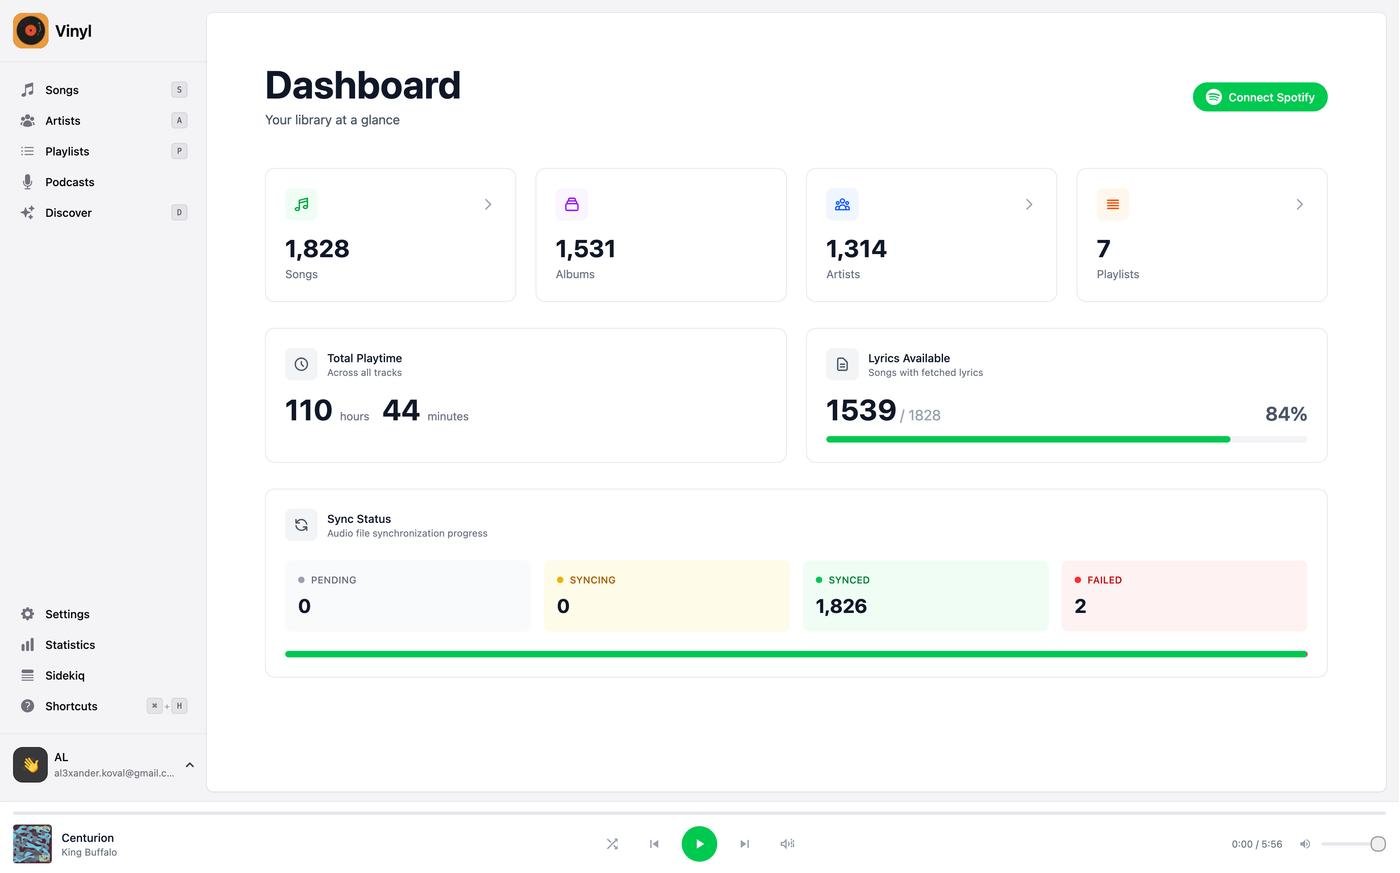Open the Playlists card chevron

coord(1299,204)
